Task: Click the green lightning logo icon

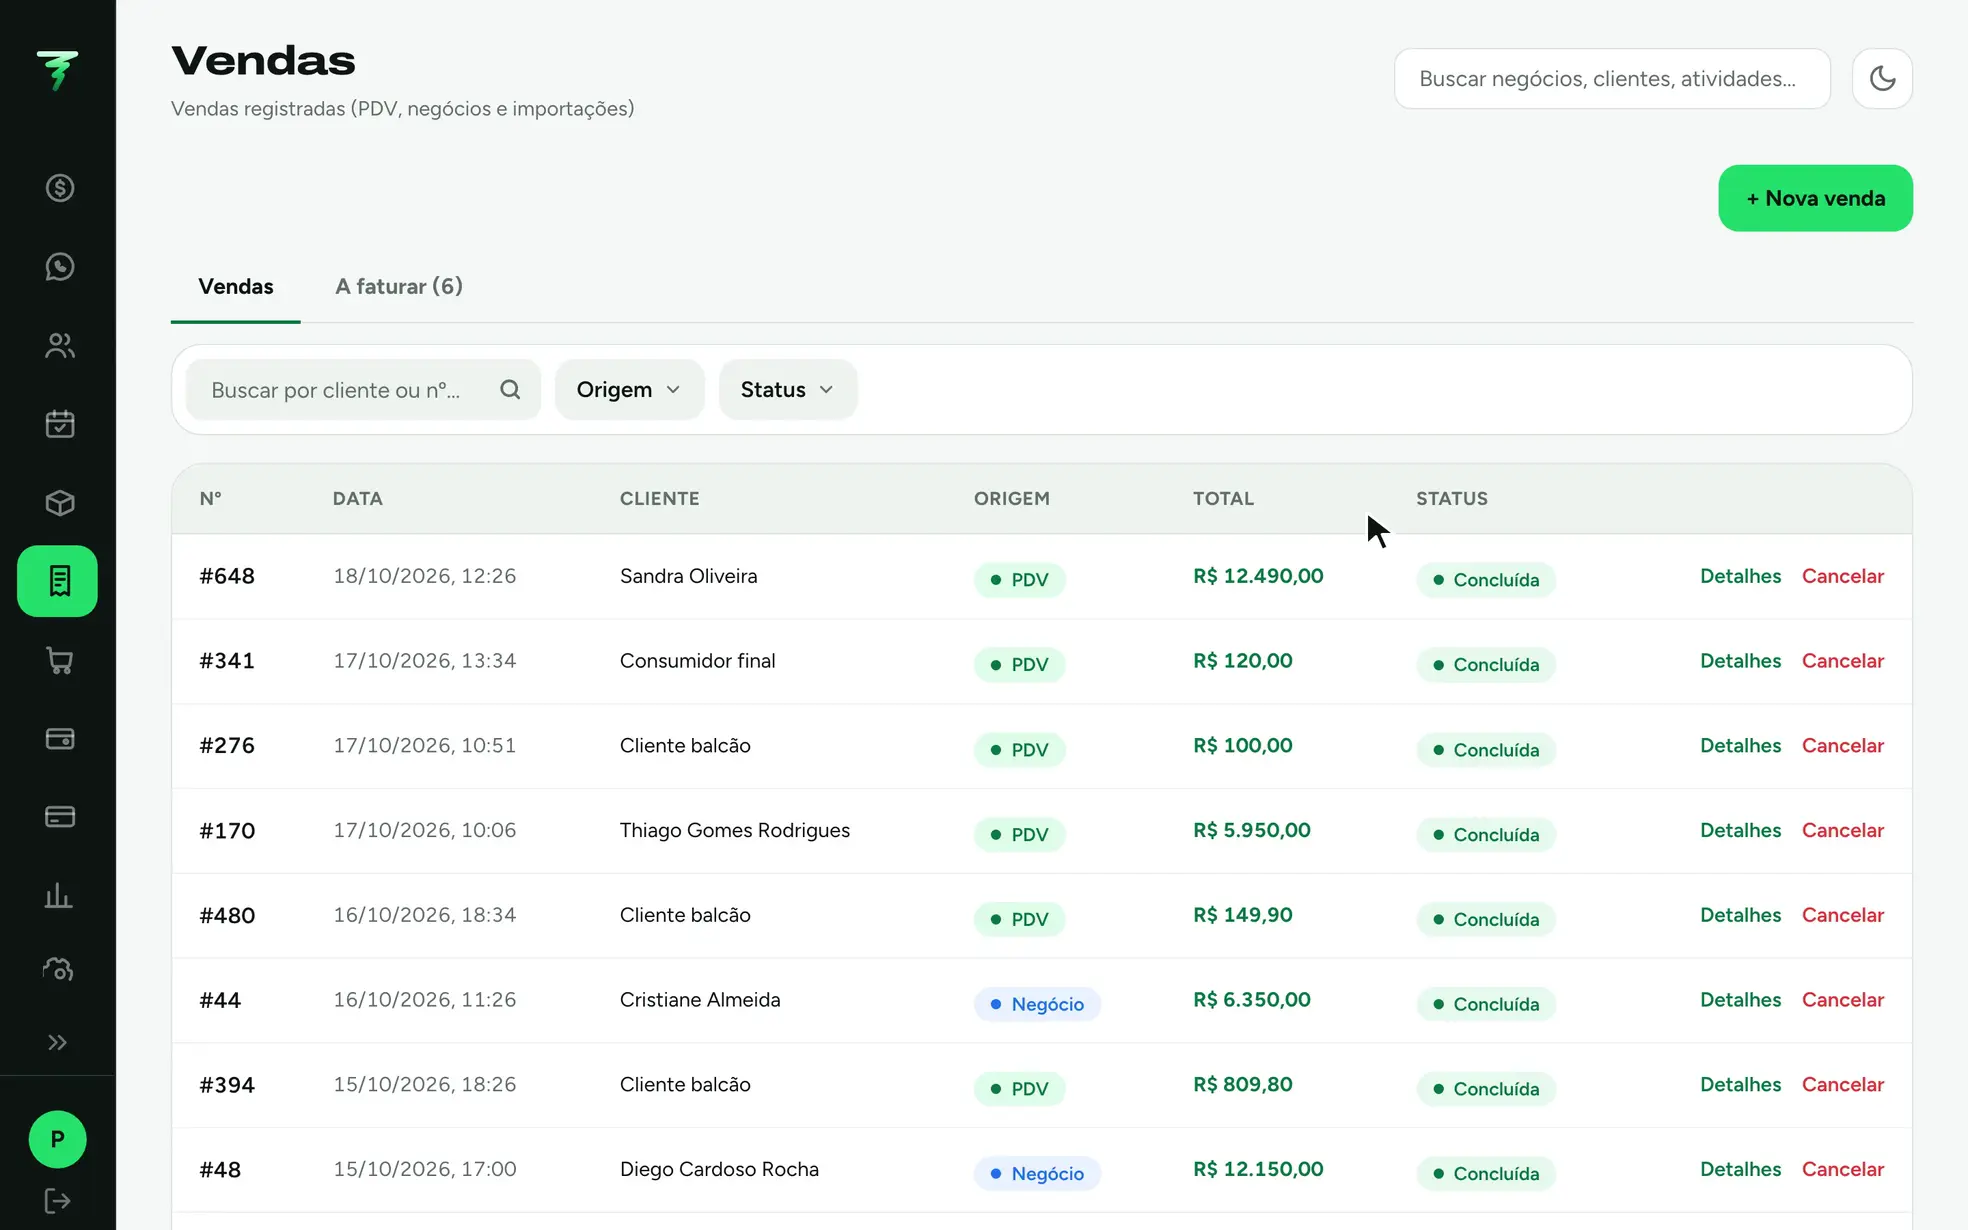Action: (57, 70)
